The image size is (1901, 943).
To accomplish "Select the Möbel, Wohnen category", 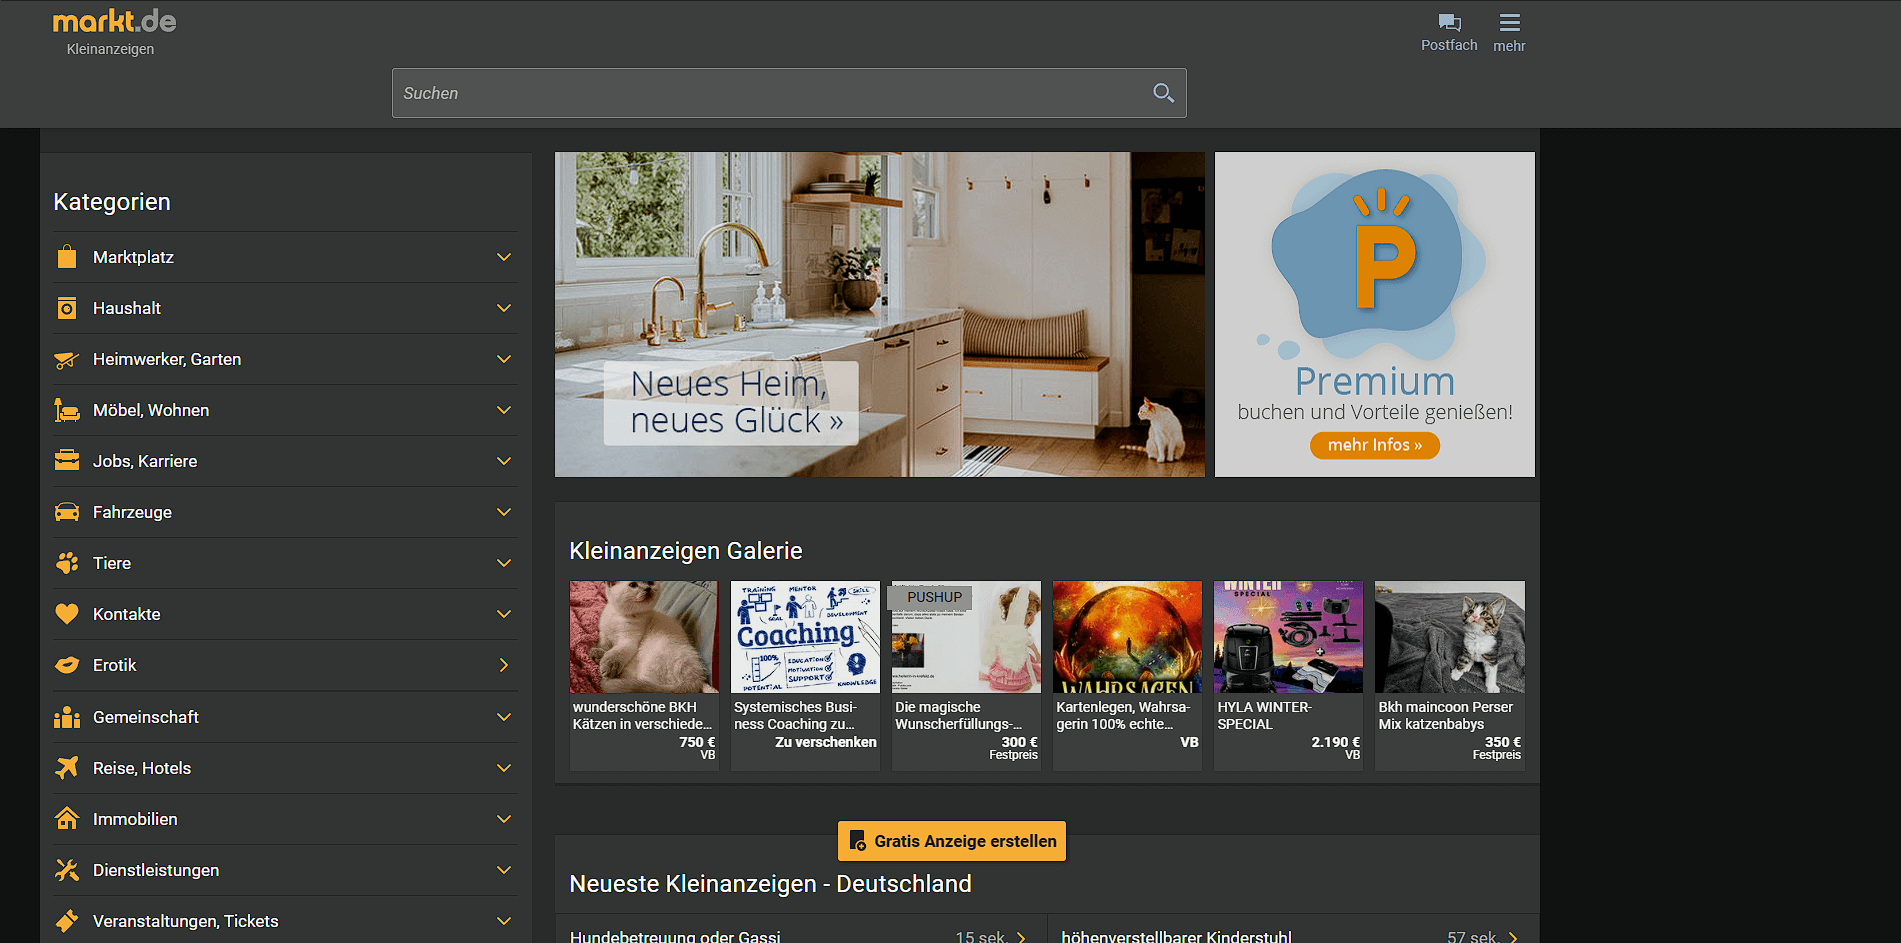I will click(x=151, y=410).
